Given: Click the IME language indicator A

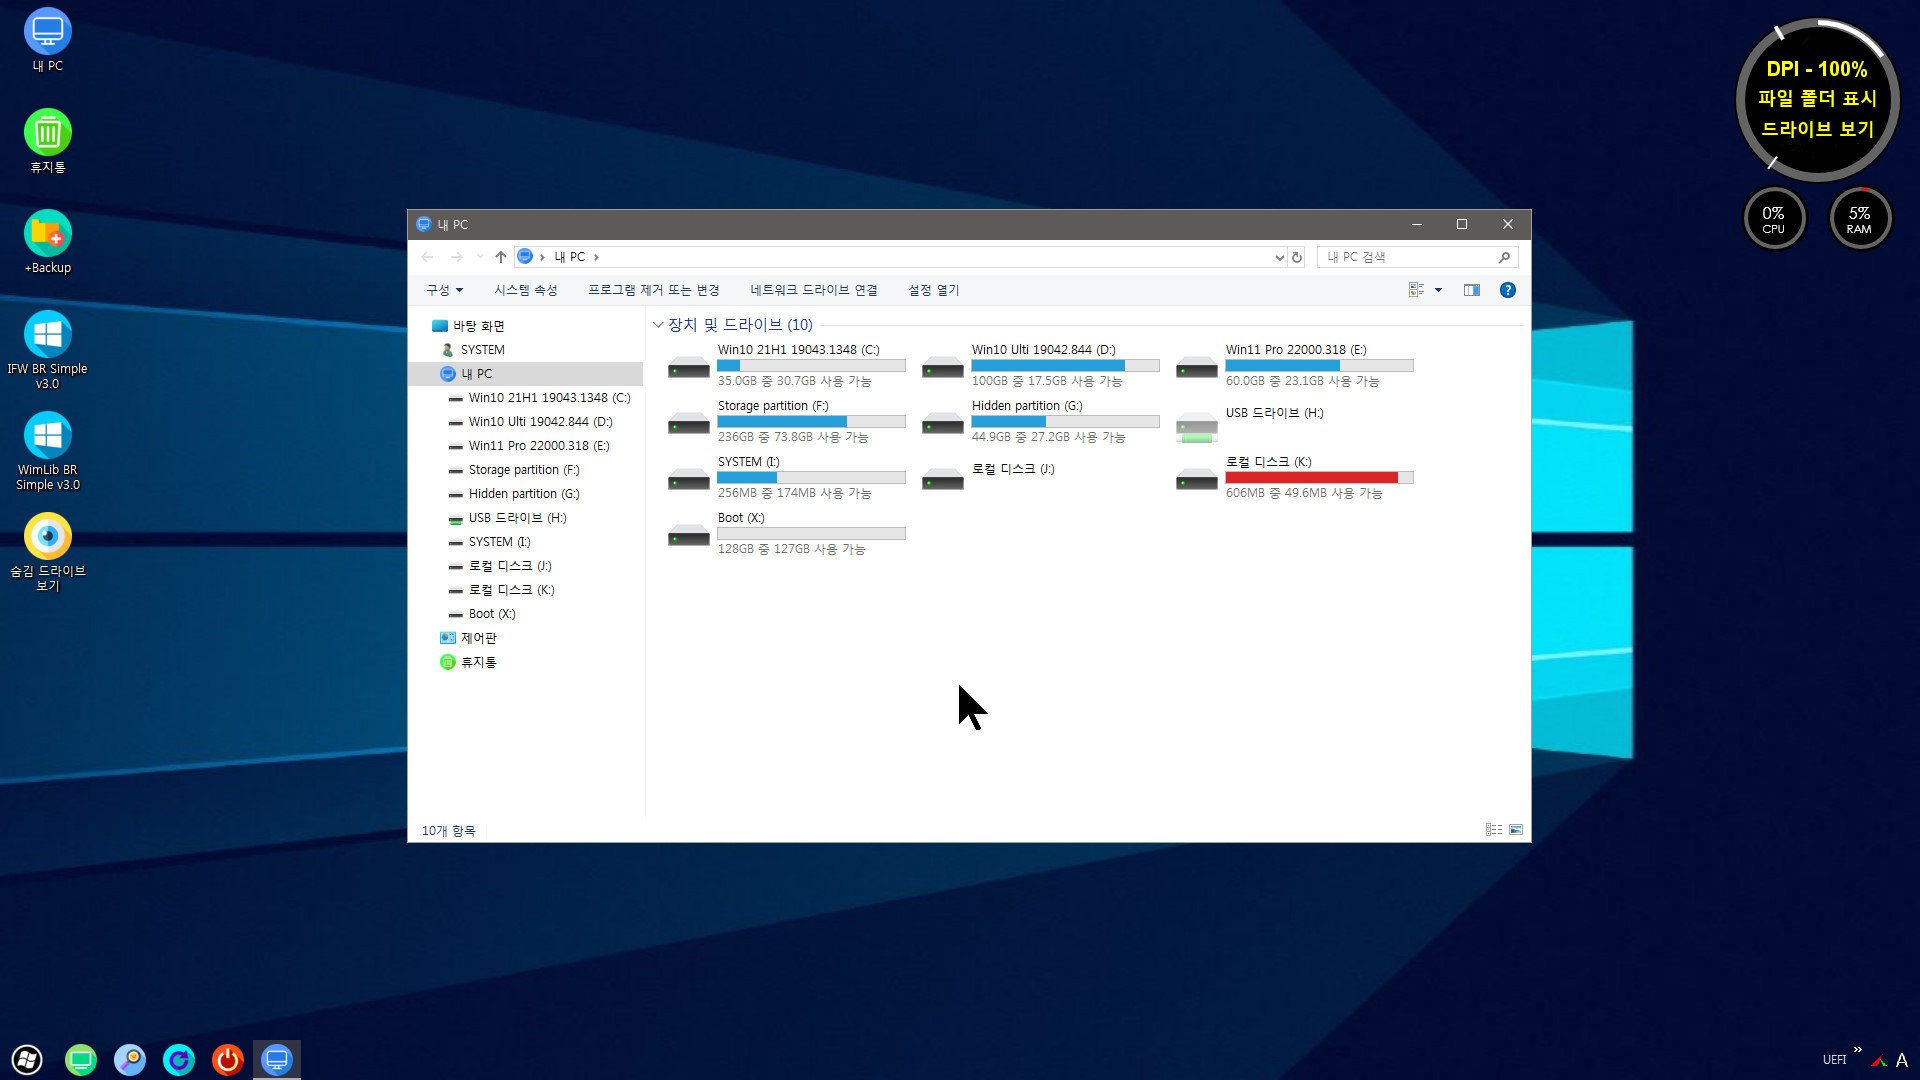Looking at the screenshot, I should tap(1901, 1060).
